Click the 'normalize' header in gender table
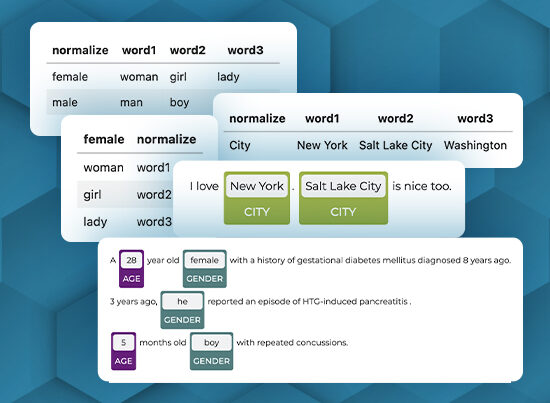Image resolution: width=550 pixels, height=403 pixels. tap(80, 50)
